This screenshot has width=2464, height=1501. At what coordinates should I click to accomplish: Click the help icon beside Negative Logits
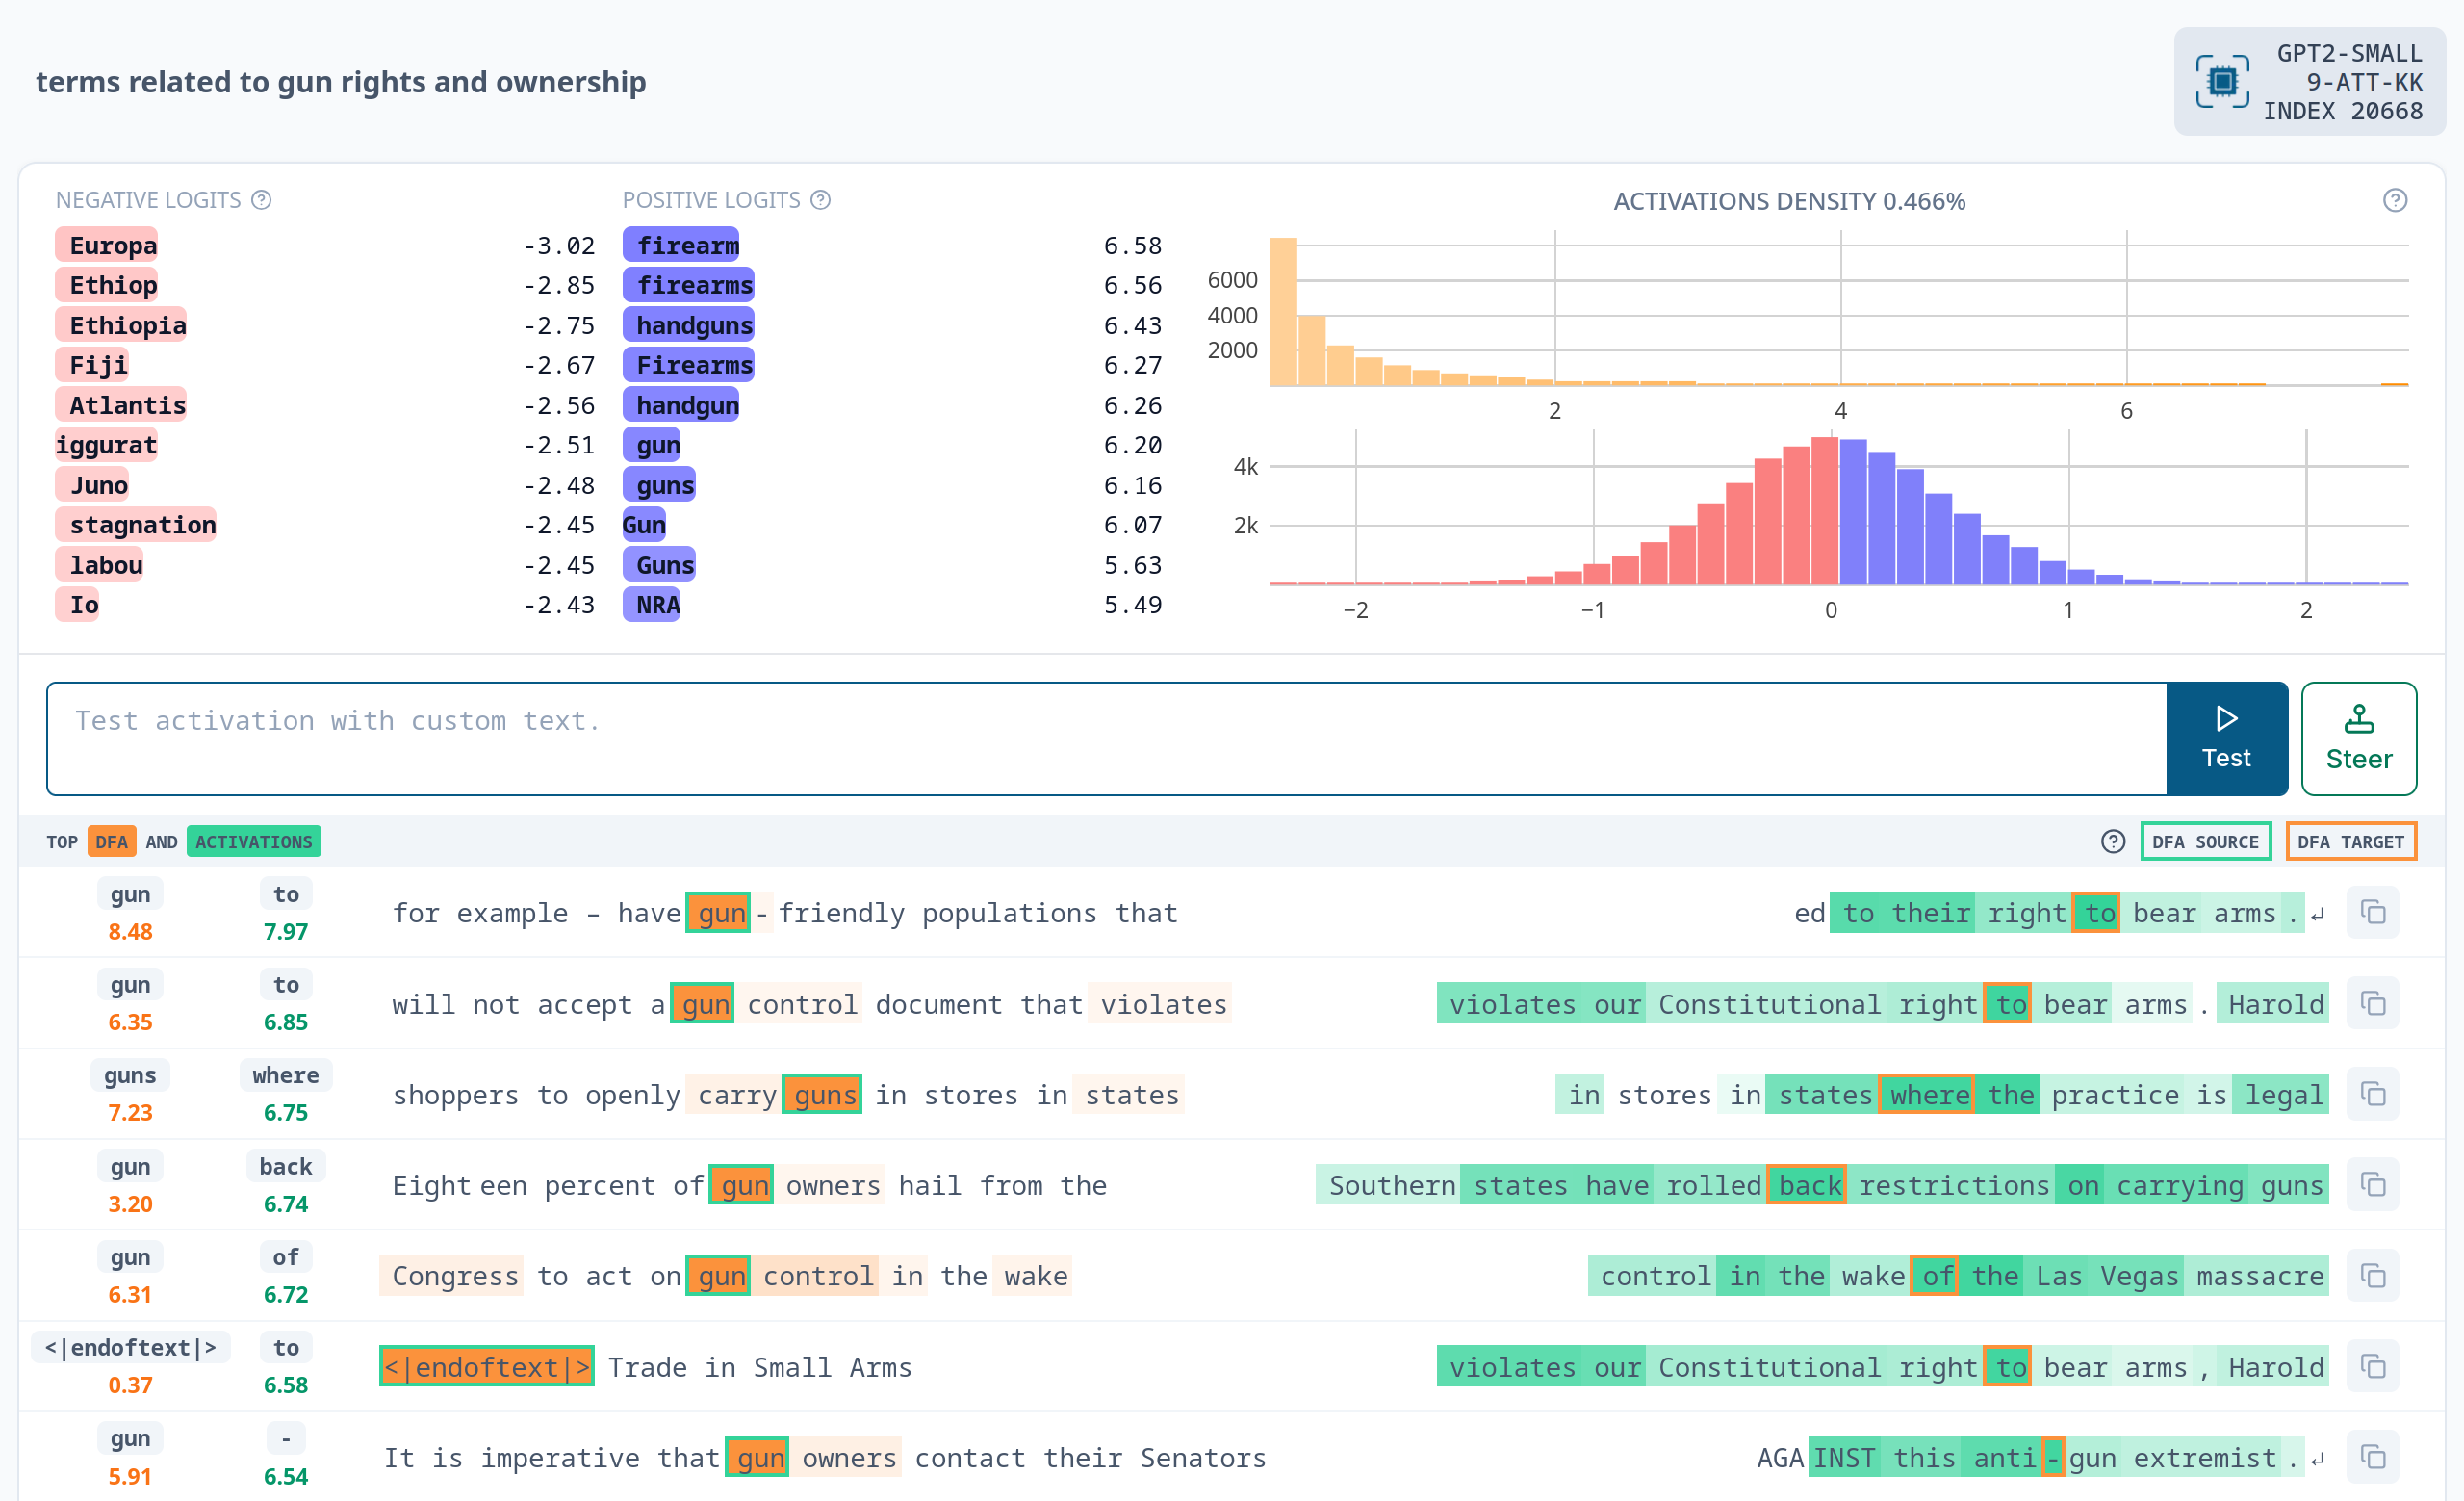(x=261, y=200)
